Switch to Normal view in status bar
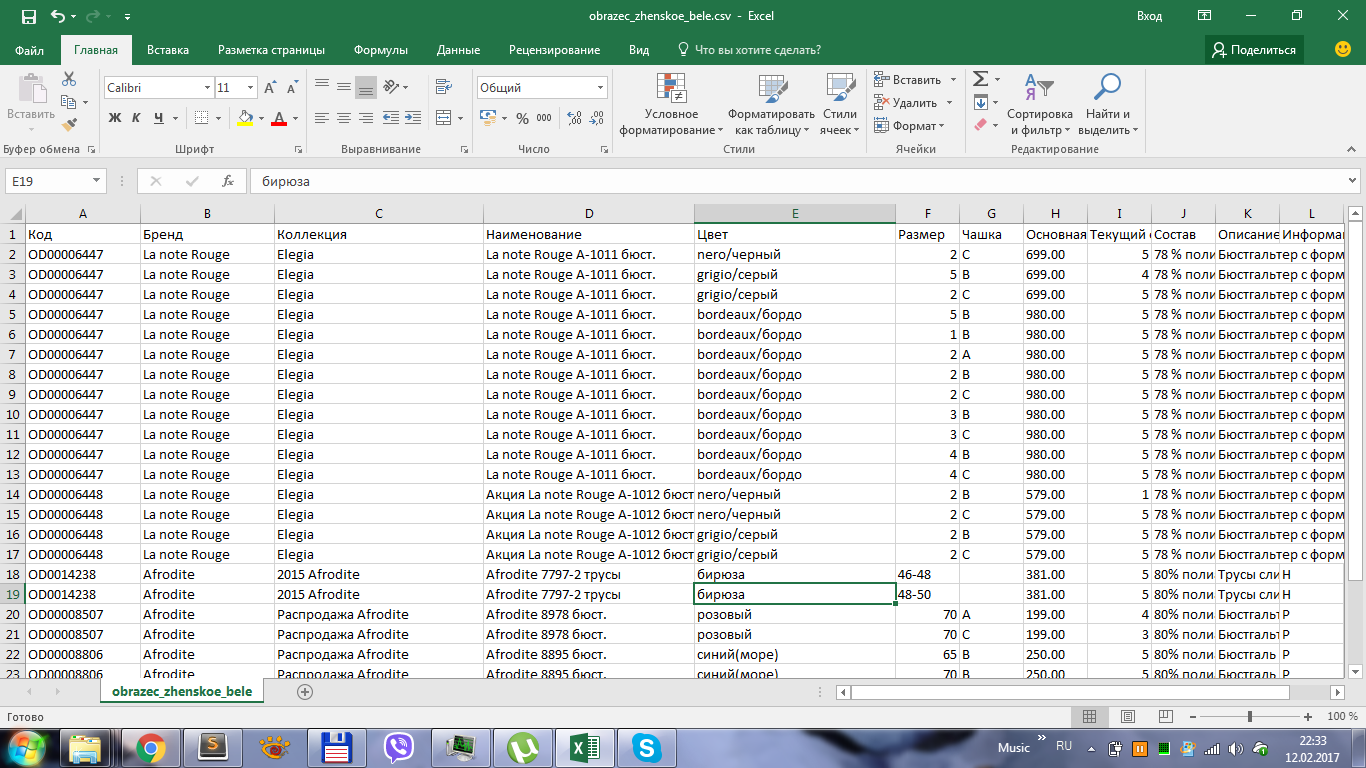The height and width of the screenshot is (768, 1366). pos(1090,717)
